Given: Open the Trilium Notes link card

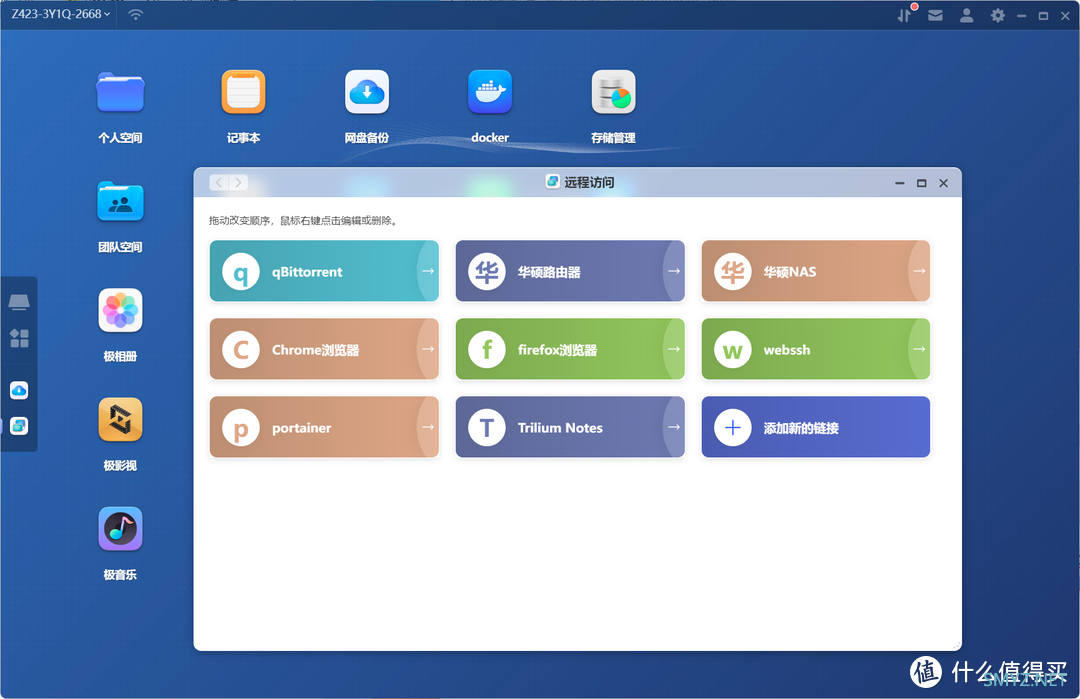Looking at the screenshot, I should [x=570, y=427].
